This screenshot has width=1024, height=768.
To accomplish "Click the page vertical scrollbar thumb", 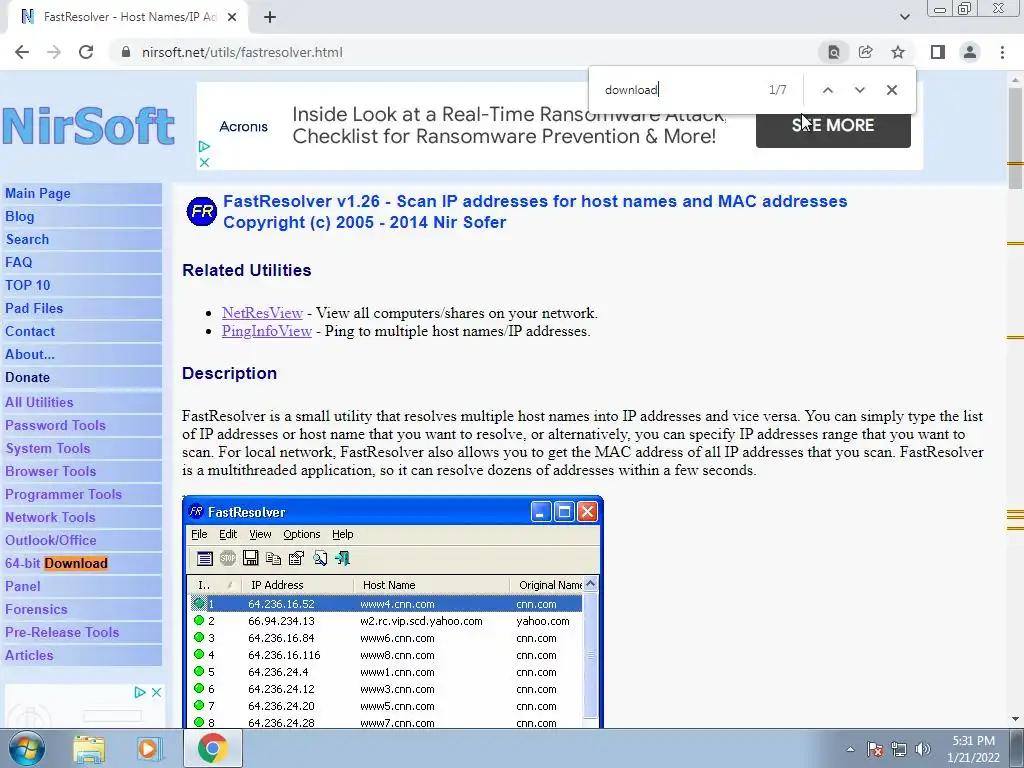I will coord(1015,137).
